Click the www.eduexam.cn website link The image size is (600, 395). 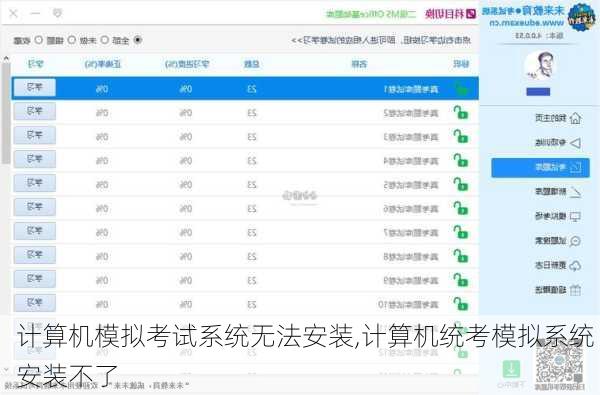527,23
